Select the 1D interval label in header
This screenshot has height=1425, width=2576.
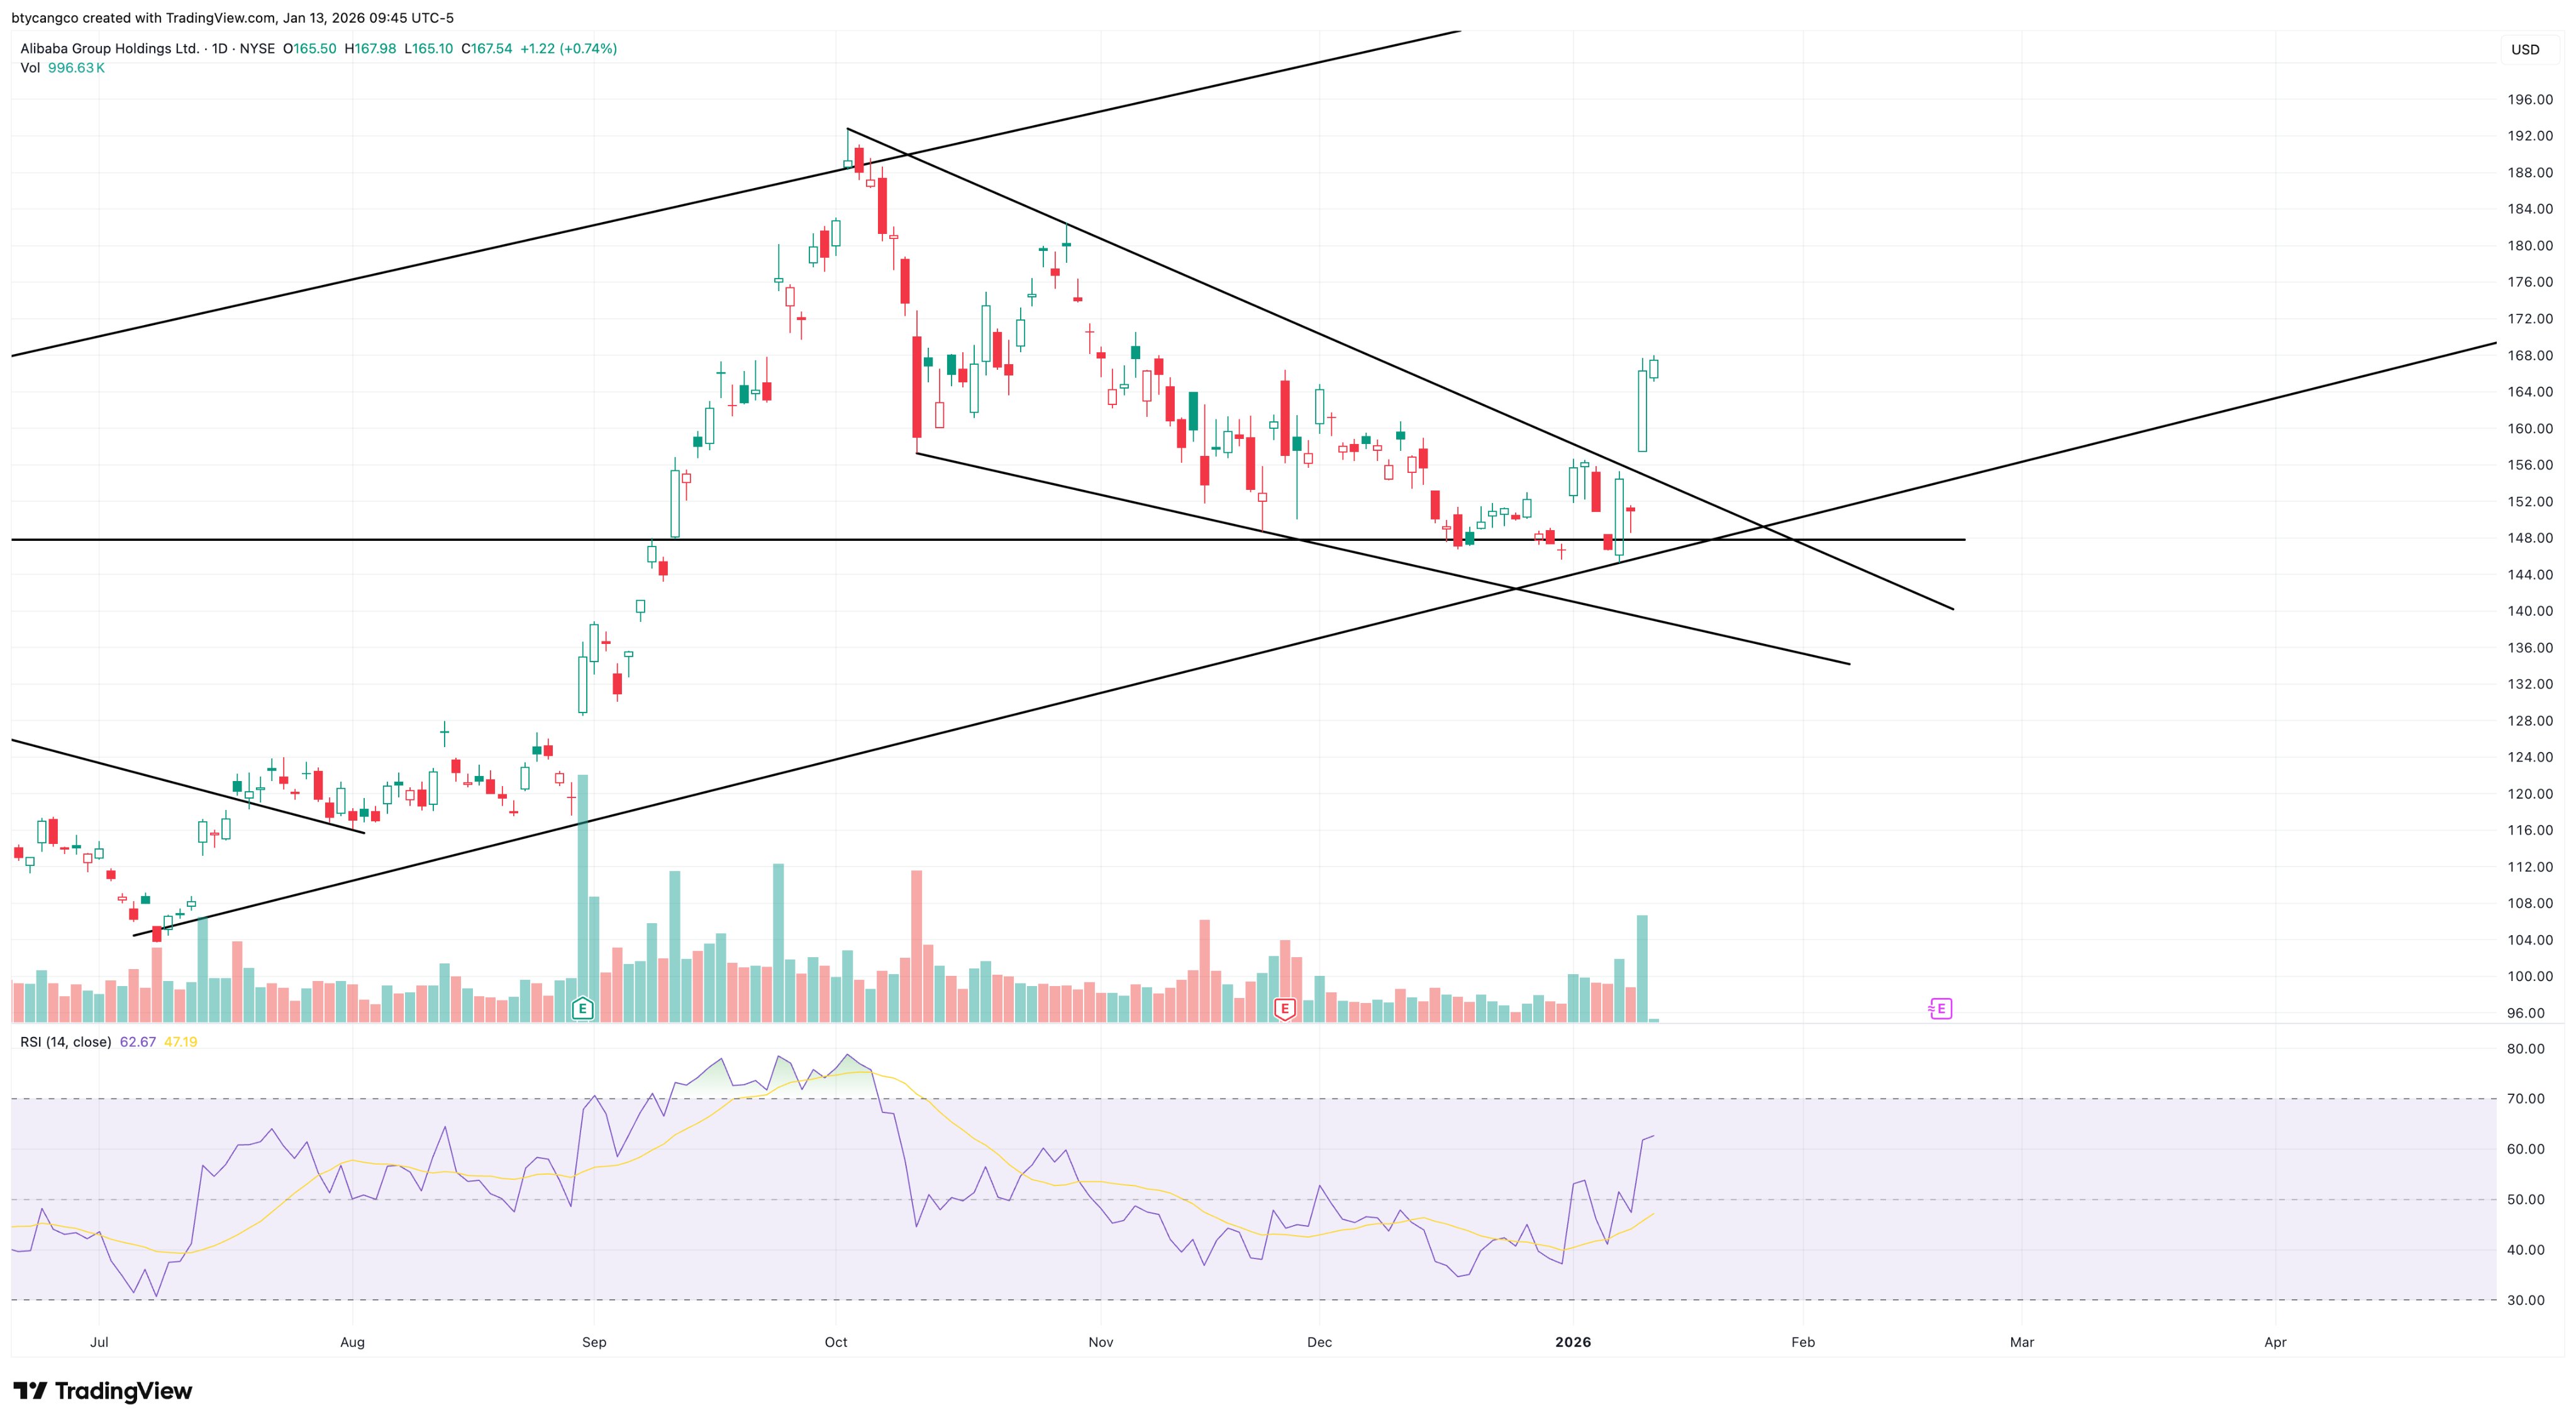[x=219, y=48]
